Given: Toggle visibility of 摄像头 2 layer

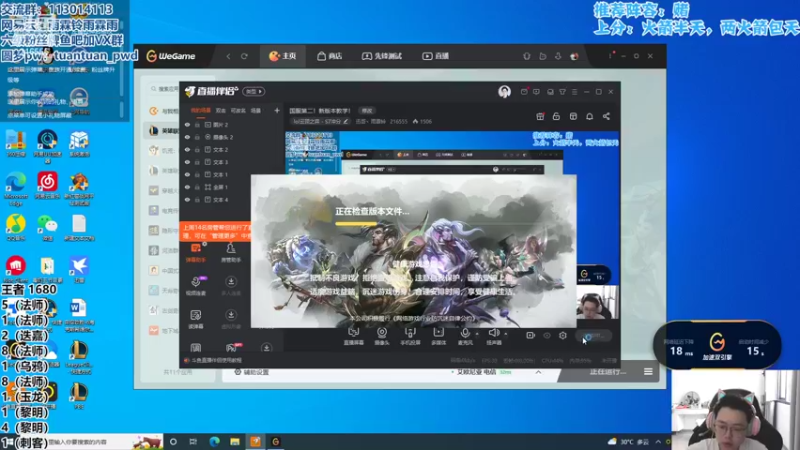Looking at the screenshot, I should pyautogui.click(x=187, y=137).
